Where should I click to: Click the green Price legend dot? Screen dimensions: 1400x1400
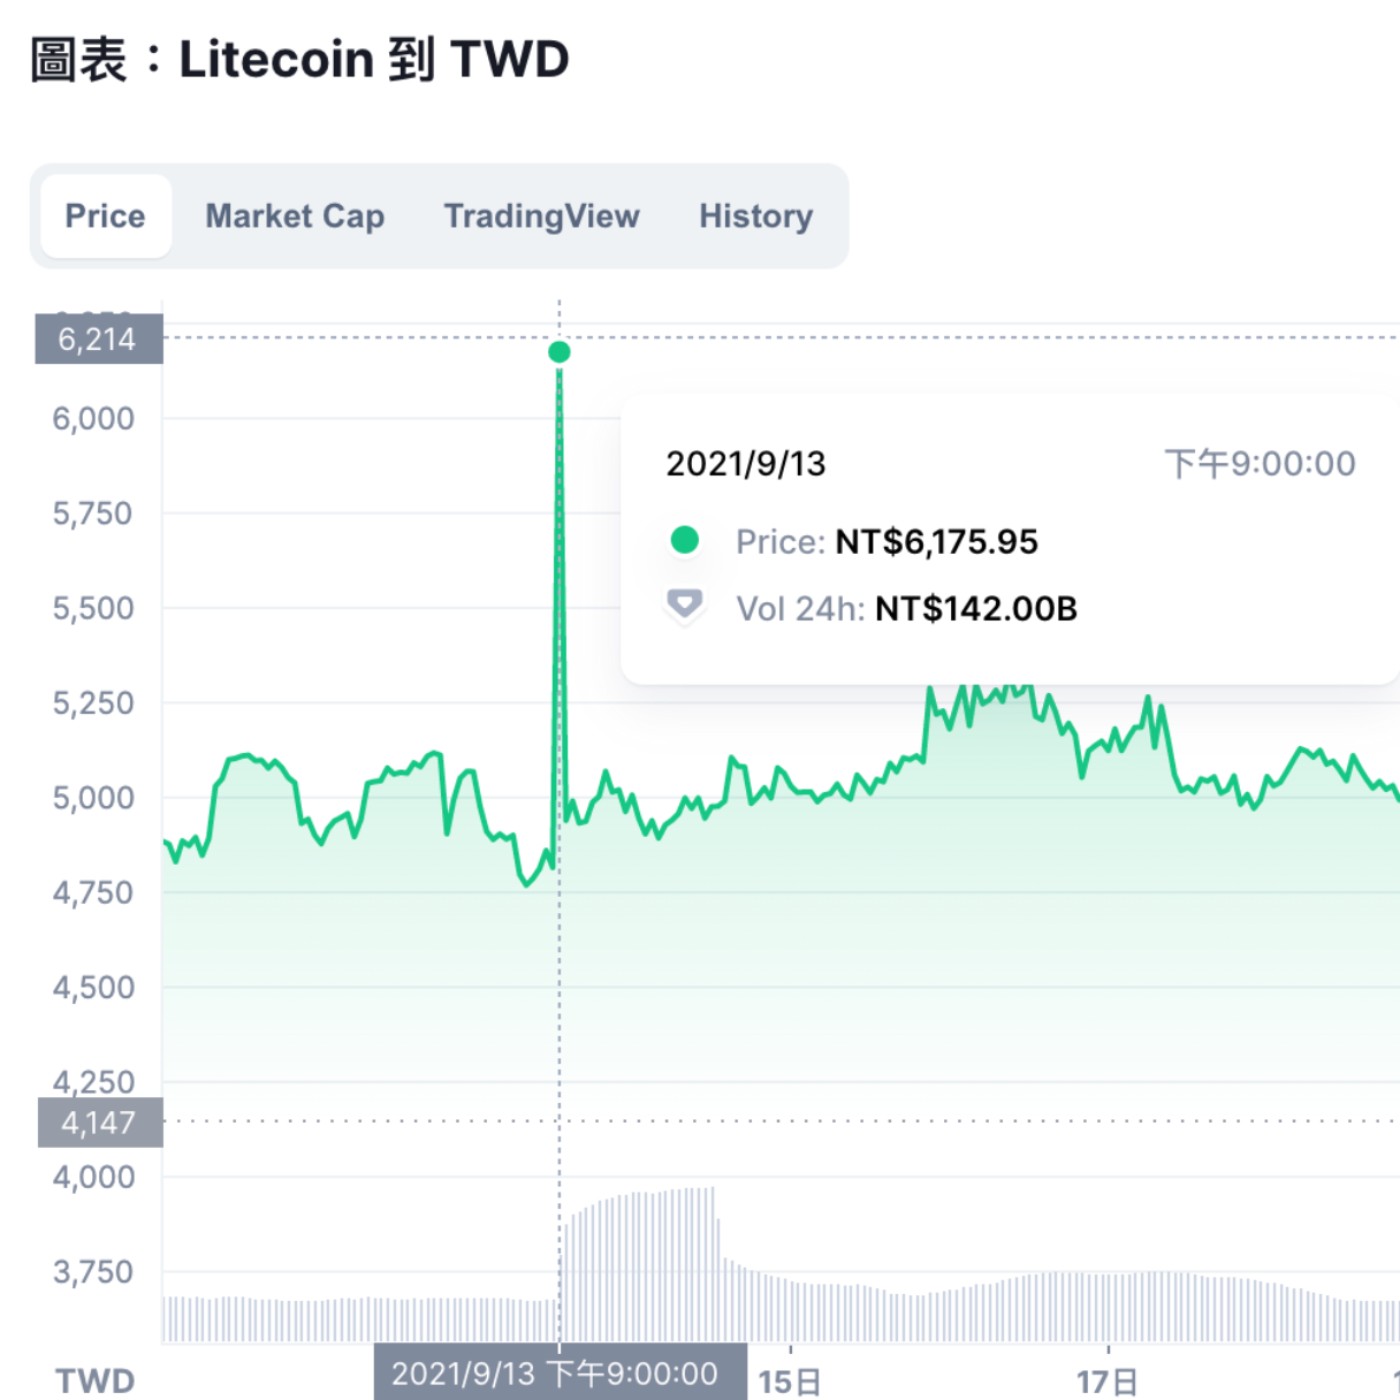pyautogui.click(x=684, y=541)
